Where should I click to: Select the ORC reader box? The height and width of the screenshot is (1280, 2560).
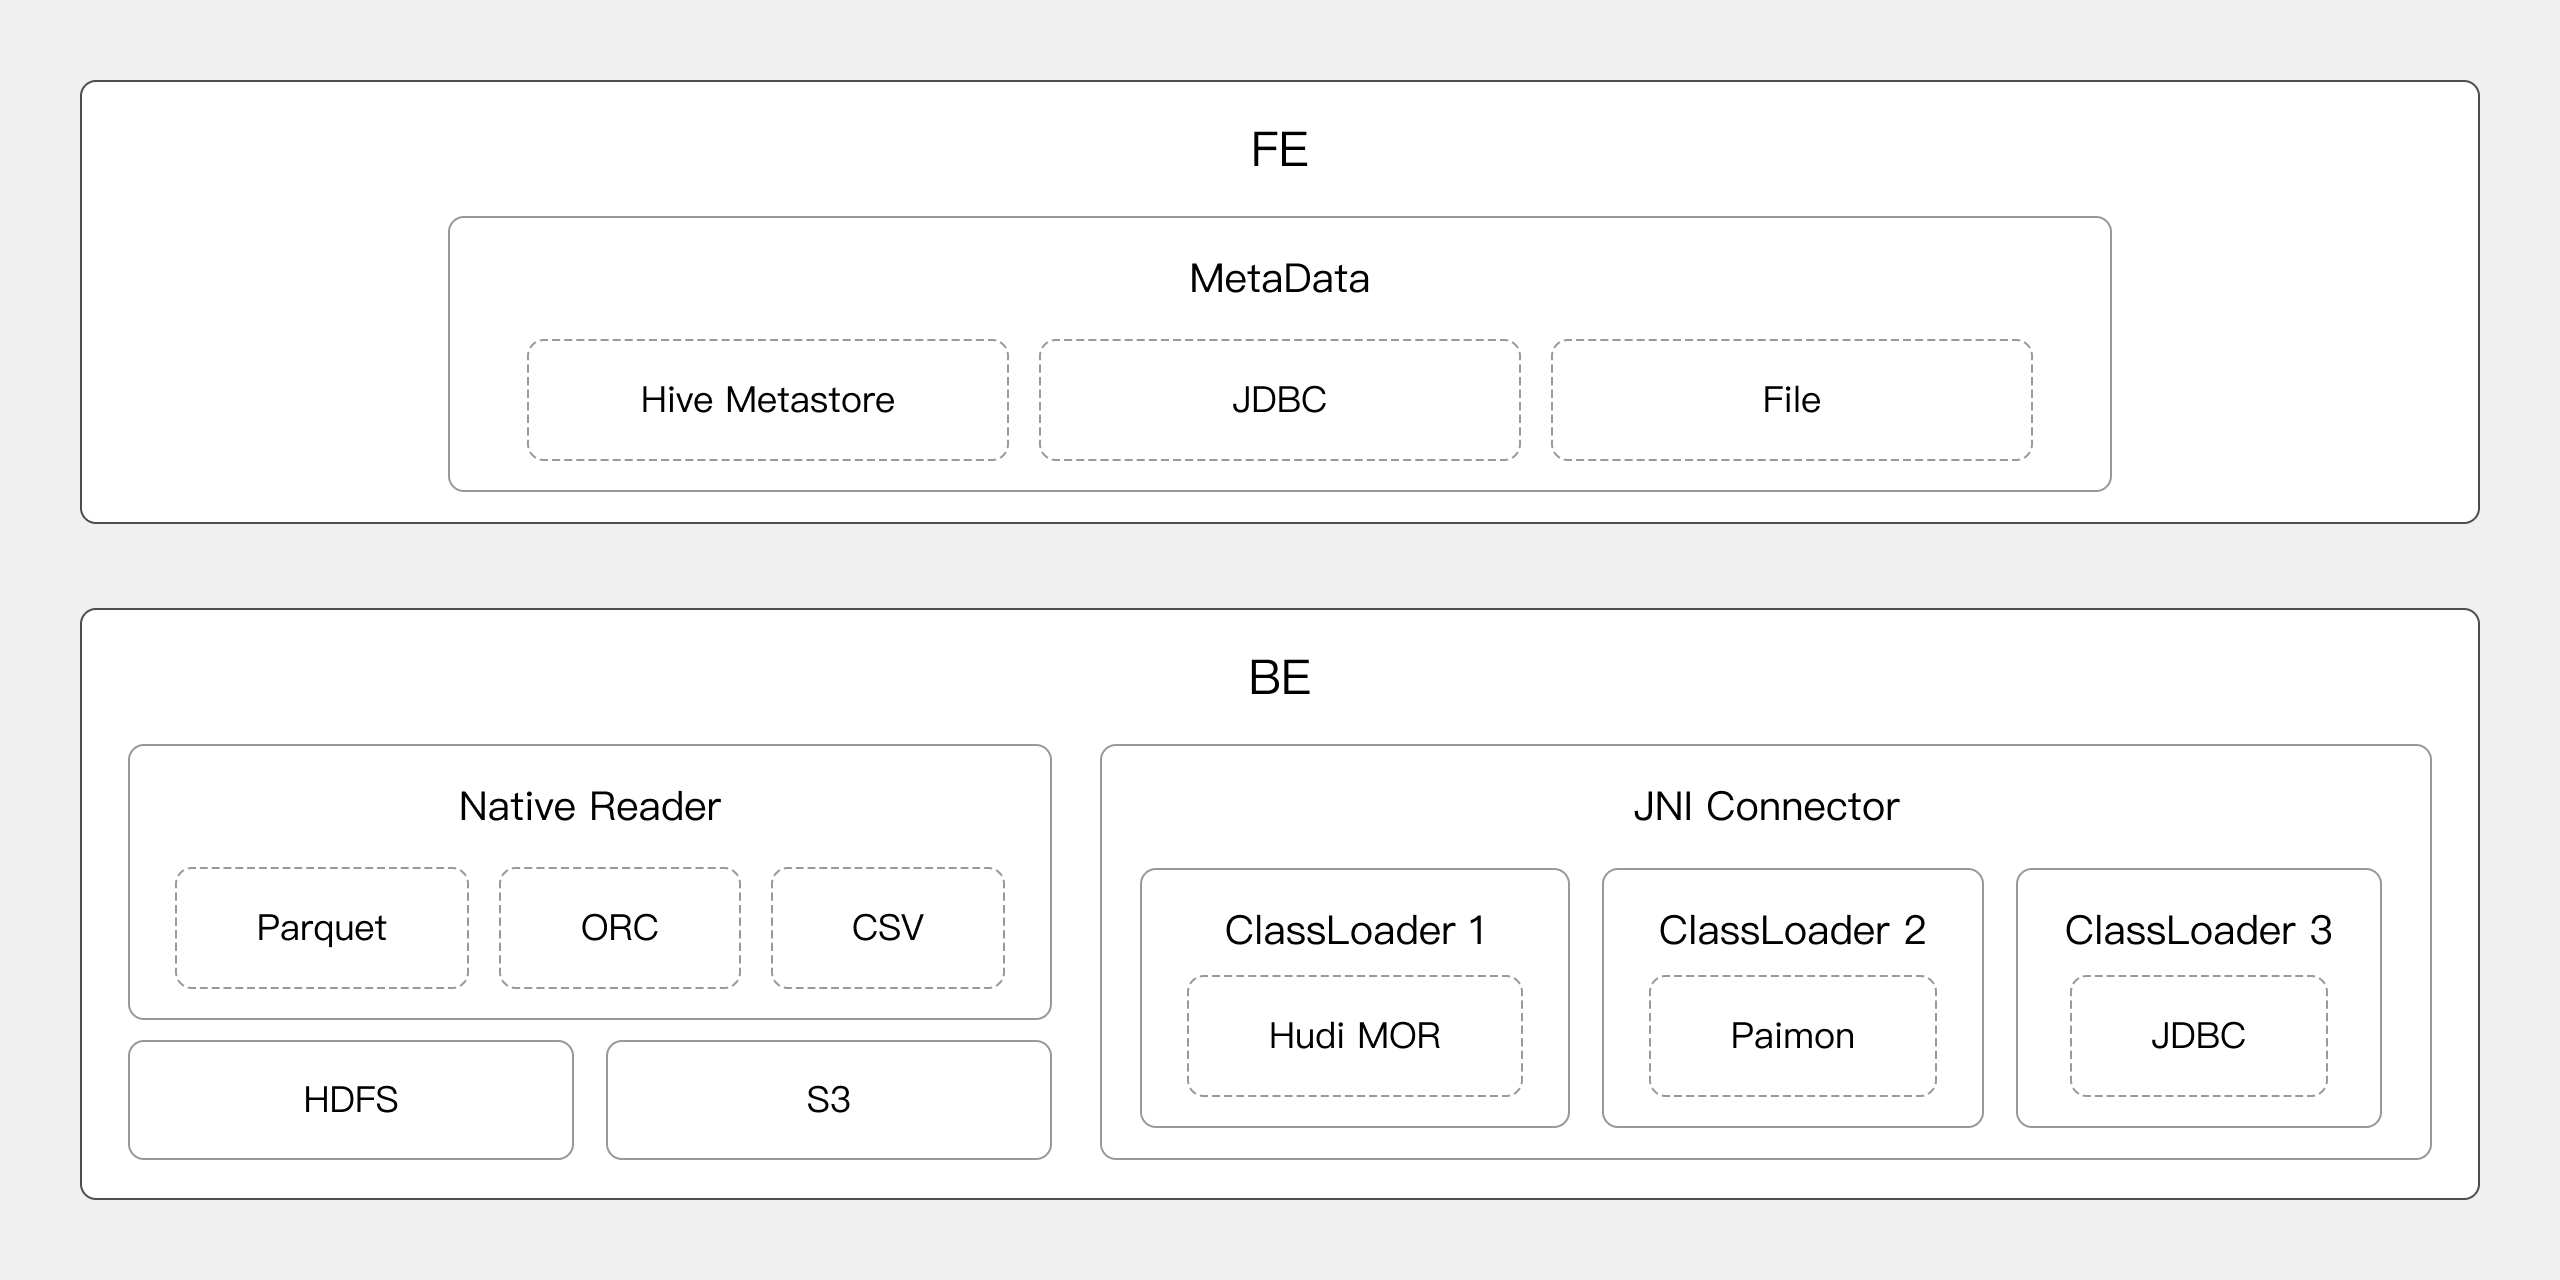pos(619,928)
